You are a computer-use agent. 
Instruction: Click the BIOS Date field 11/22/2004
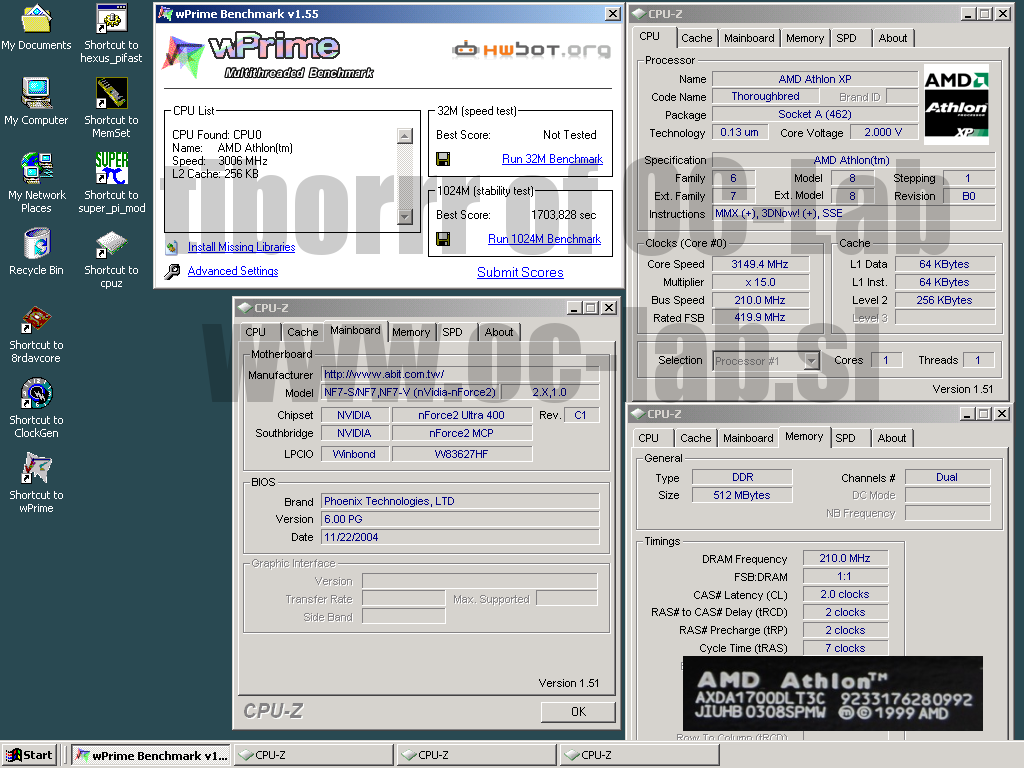tap(460, 537)
